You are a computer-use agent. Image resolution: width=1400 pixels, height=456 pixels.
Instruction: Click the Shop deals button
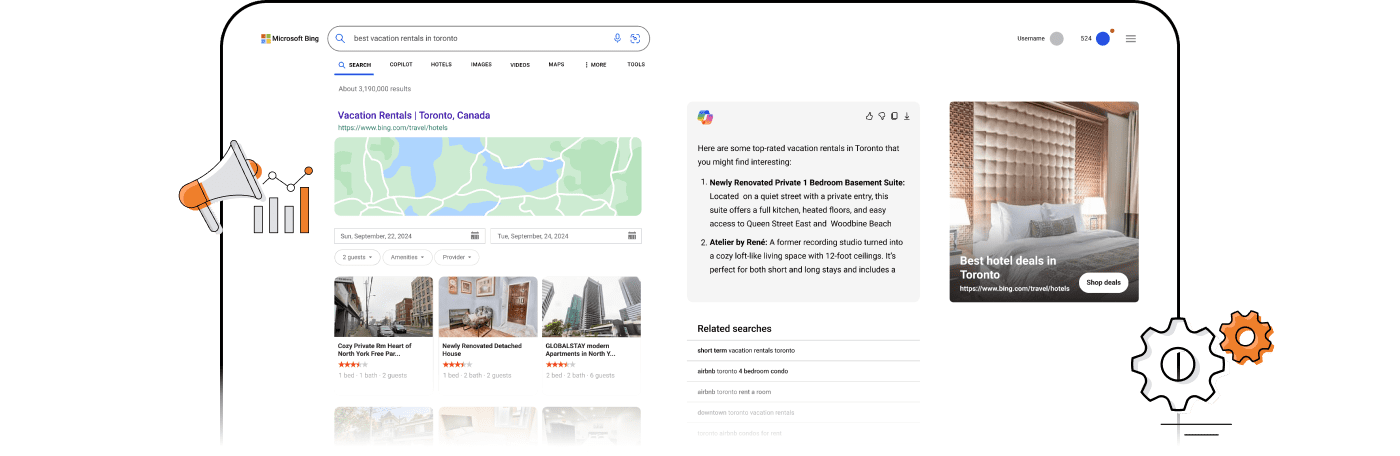coord(1103,282)
